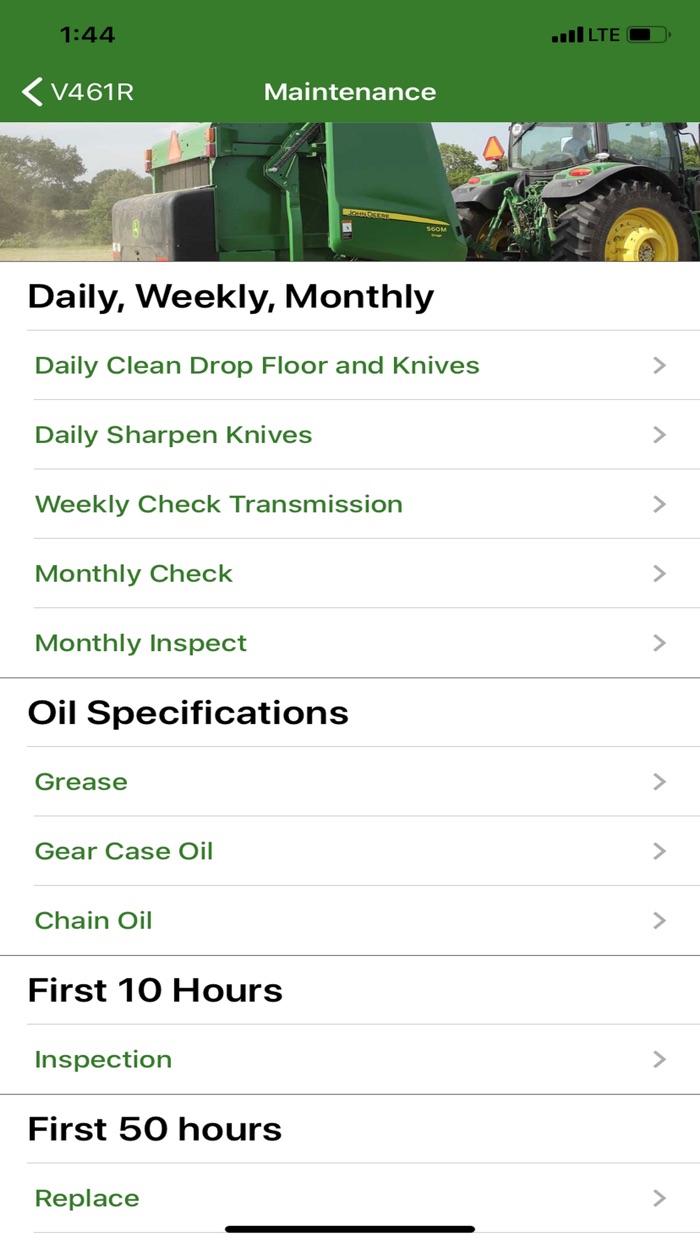
Task: Open Daily Sharpen Knives item
Action: click(x=173, y=435)
